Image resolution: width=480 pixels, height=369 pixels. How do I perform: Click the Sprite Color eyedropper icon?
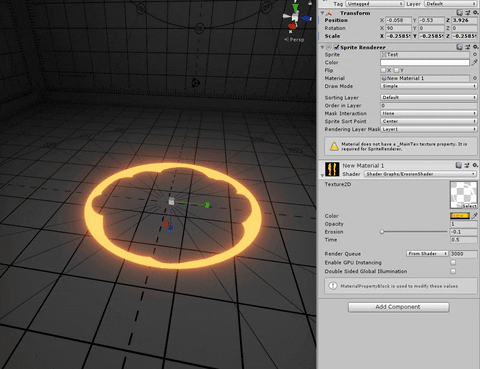[x=475, y=62]
